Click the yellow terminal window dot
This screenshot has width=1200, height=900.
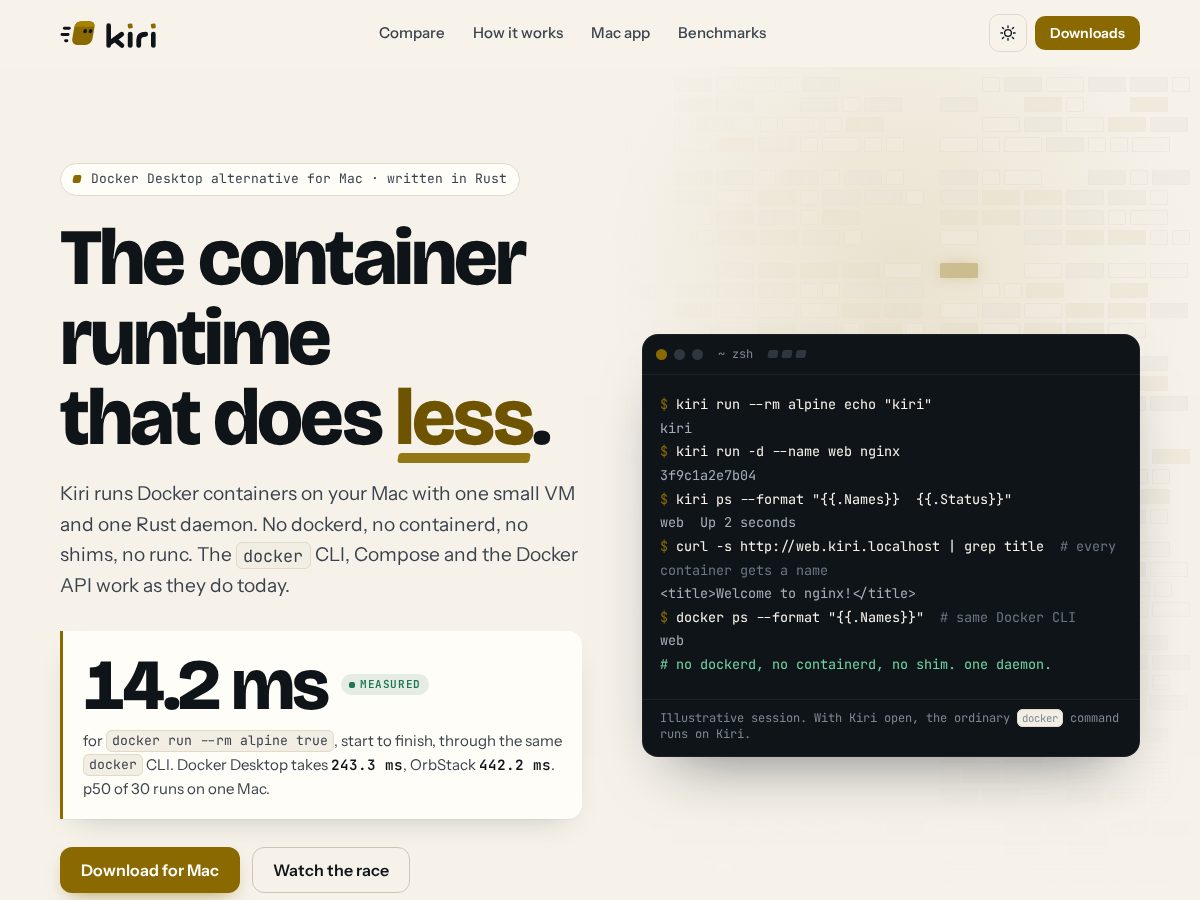tap(661, 354)
